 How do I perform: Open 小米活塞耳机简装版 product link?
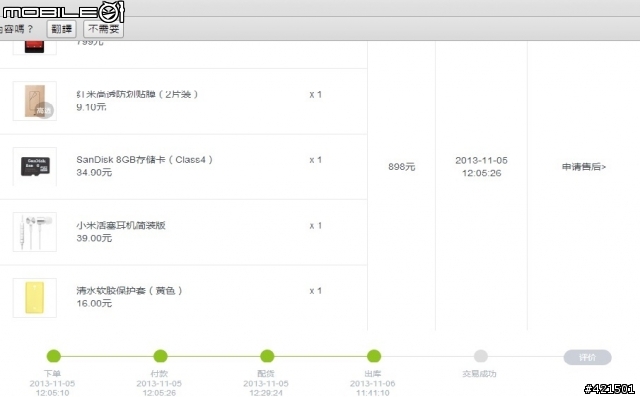point(121,225)
